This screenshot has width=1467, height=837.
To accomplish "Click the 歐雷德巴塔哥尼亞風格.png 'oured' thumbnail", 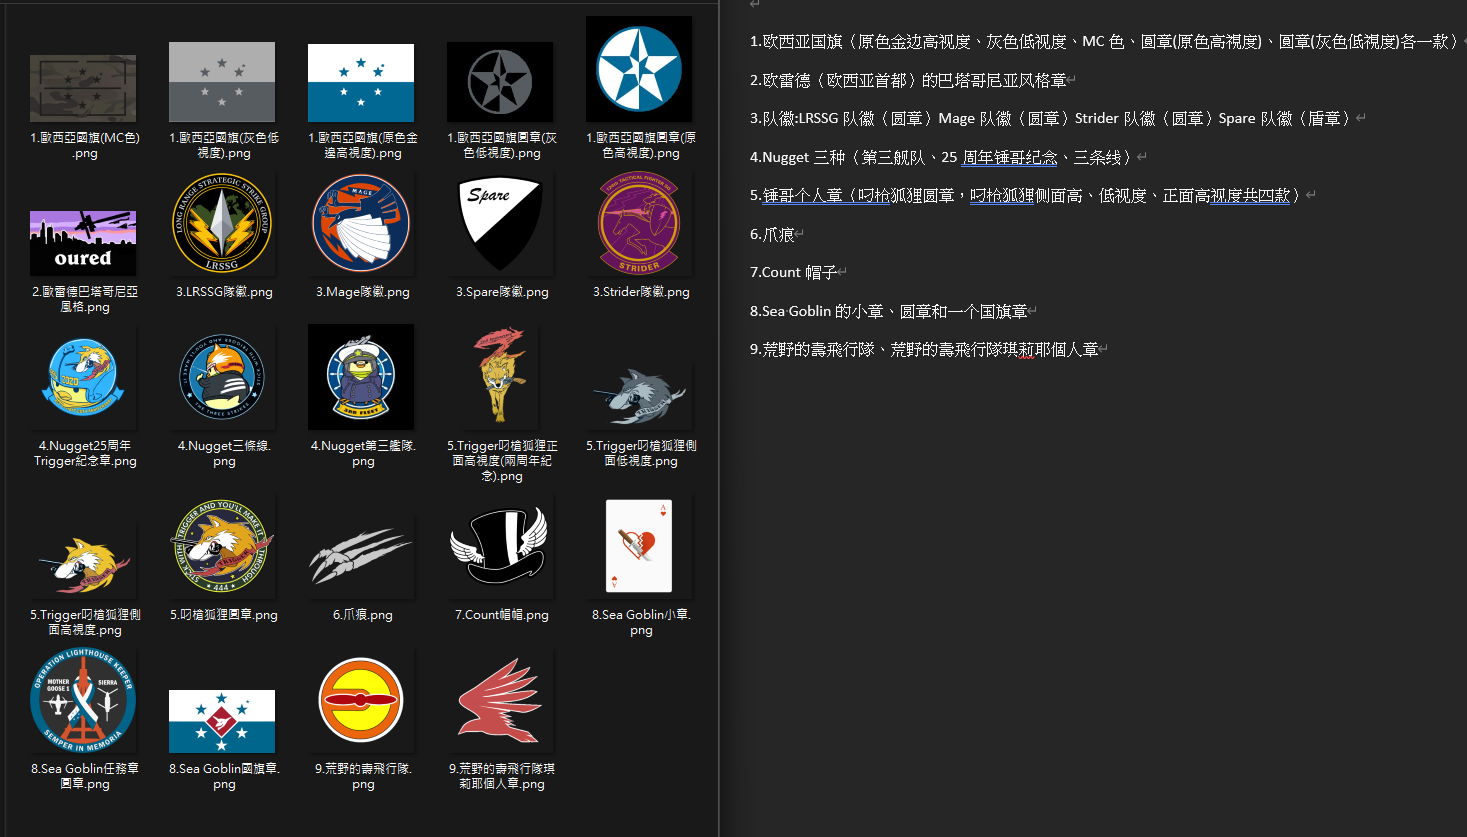I will [83, 243].
